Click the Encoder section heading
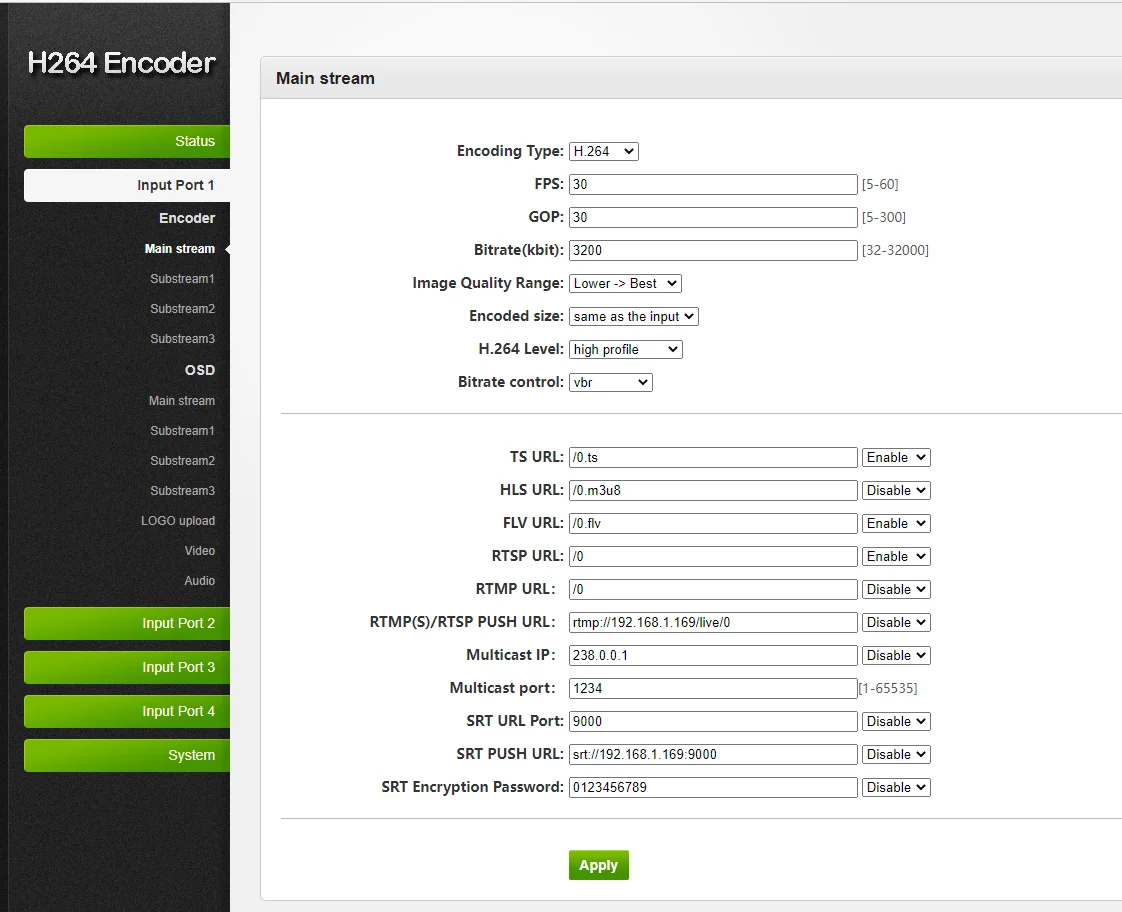 187,218
